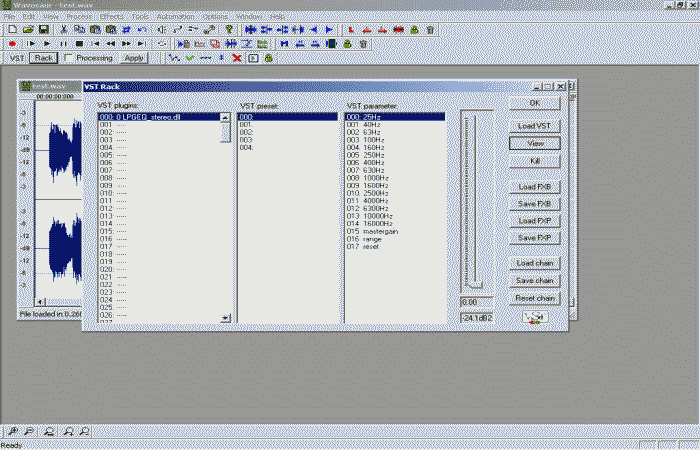Image resolution: width=700 pixels, height=450 pixels.
Task: Click the zoom in magnifier icon
Action: pos(11,431)
